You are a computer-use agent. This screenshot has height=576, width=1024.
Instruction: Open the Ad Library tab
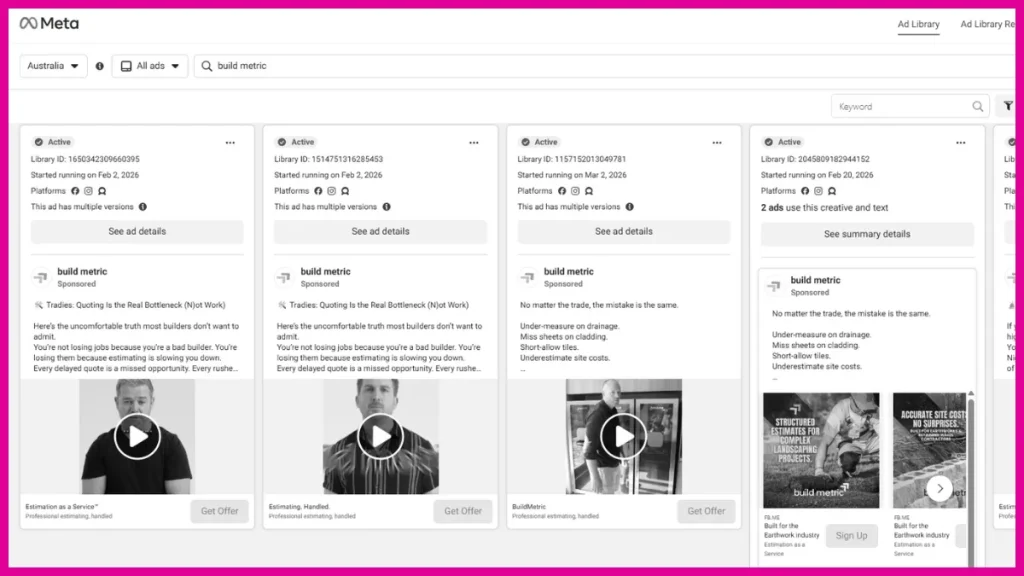(918, 24)
